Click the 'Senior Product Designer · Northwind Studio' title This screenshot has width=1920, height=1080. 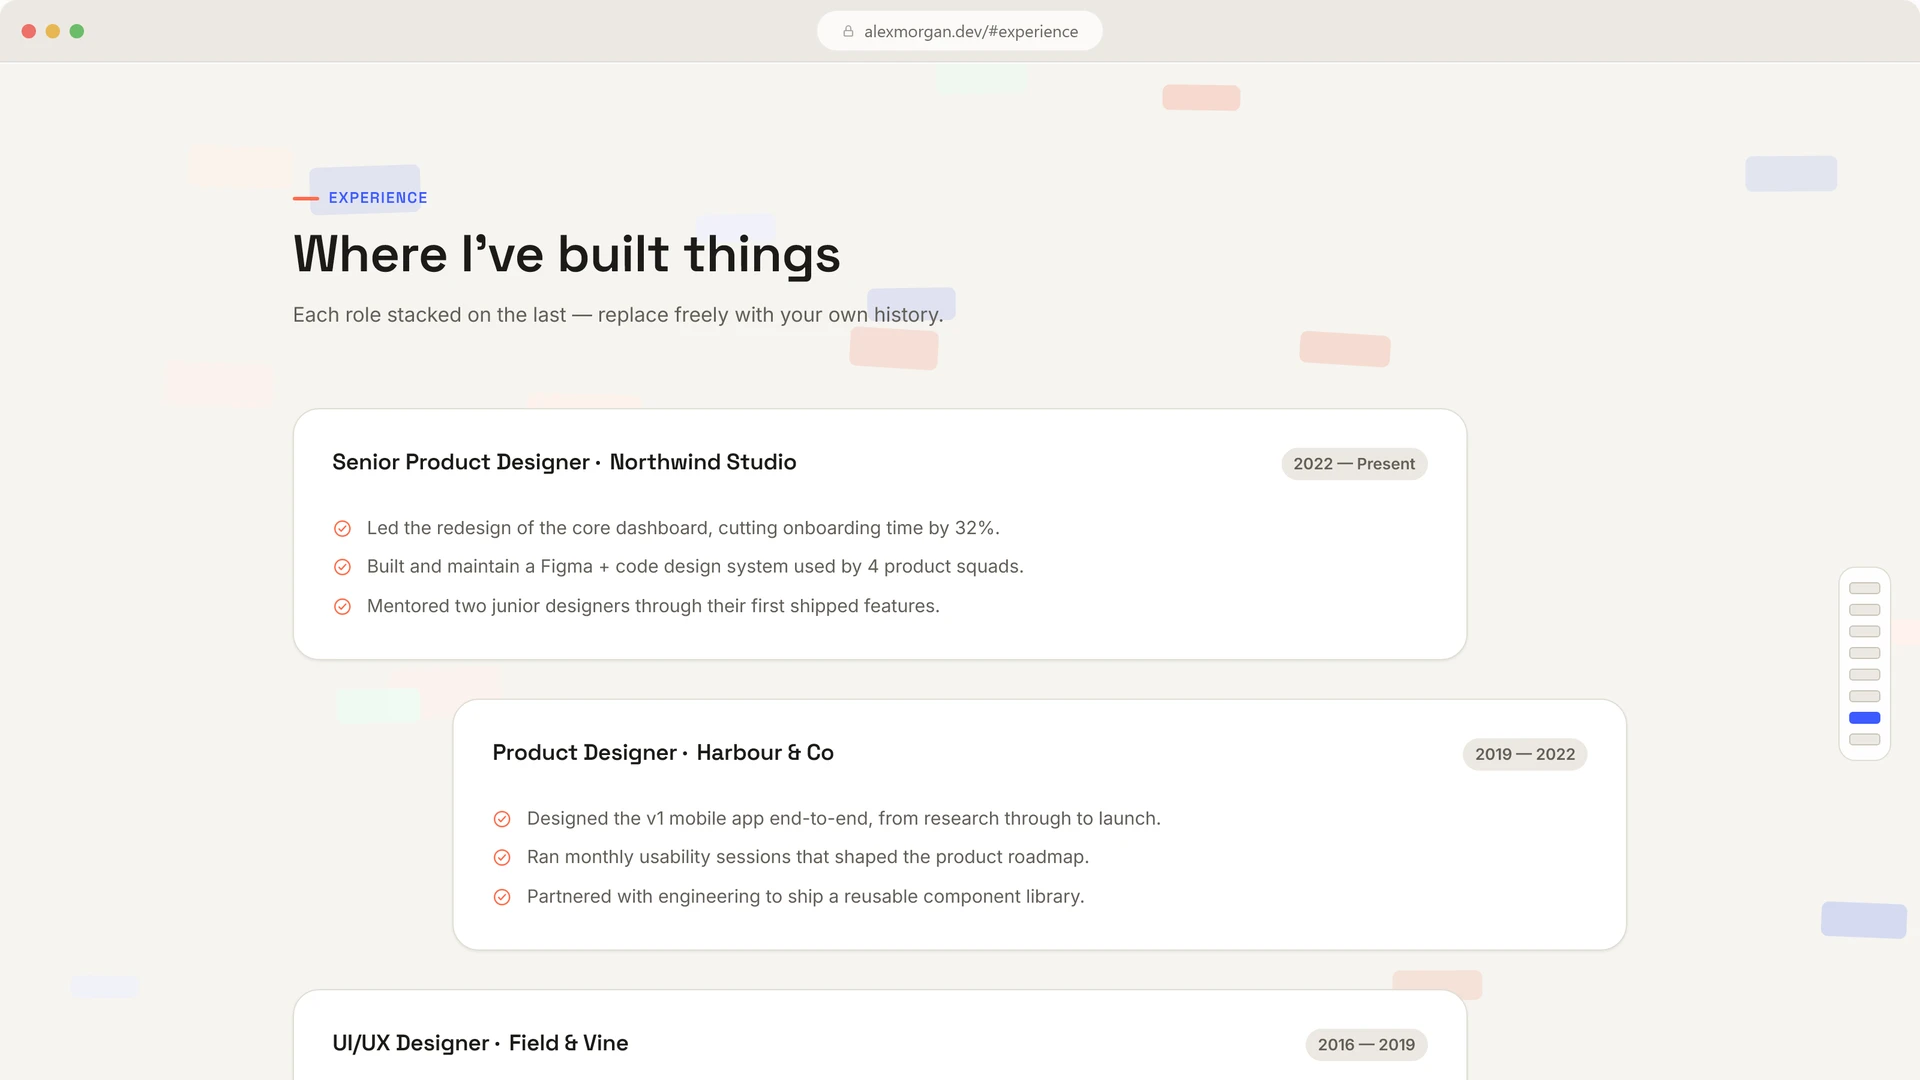[564, 462]
